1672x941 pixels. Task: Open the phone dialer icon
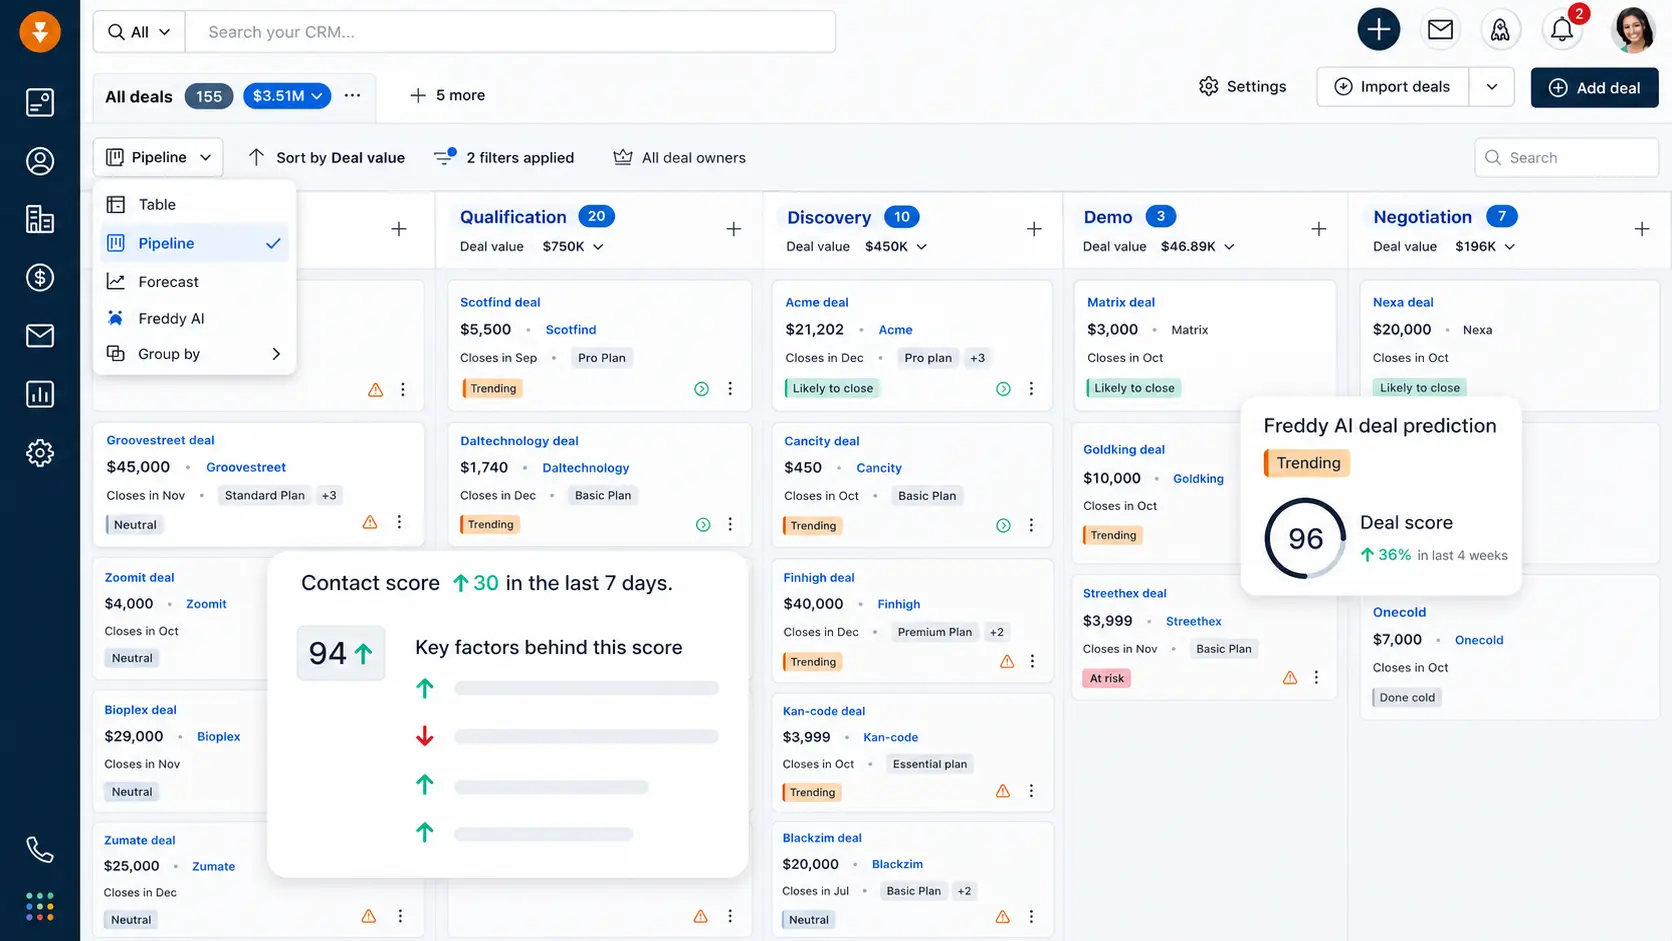coord(40,850)
